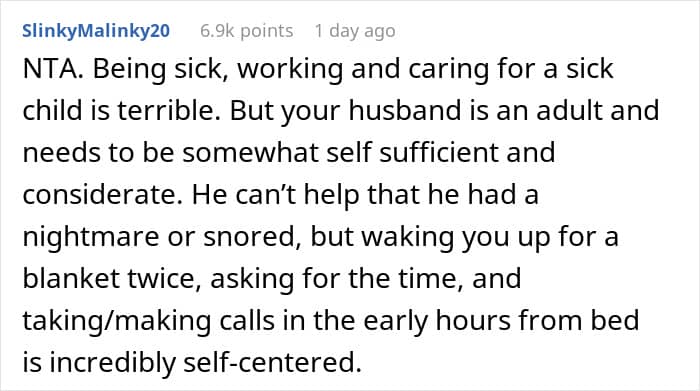The width and height of the screenshot is (700, 391).
Task: Click the words 'taking/making calls'
Action: 148,320
